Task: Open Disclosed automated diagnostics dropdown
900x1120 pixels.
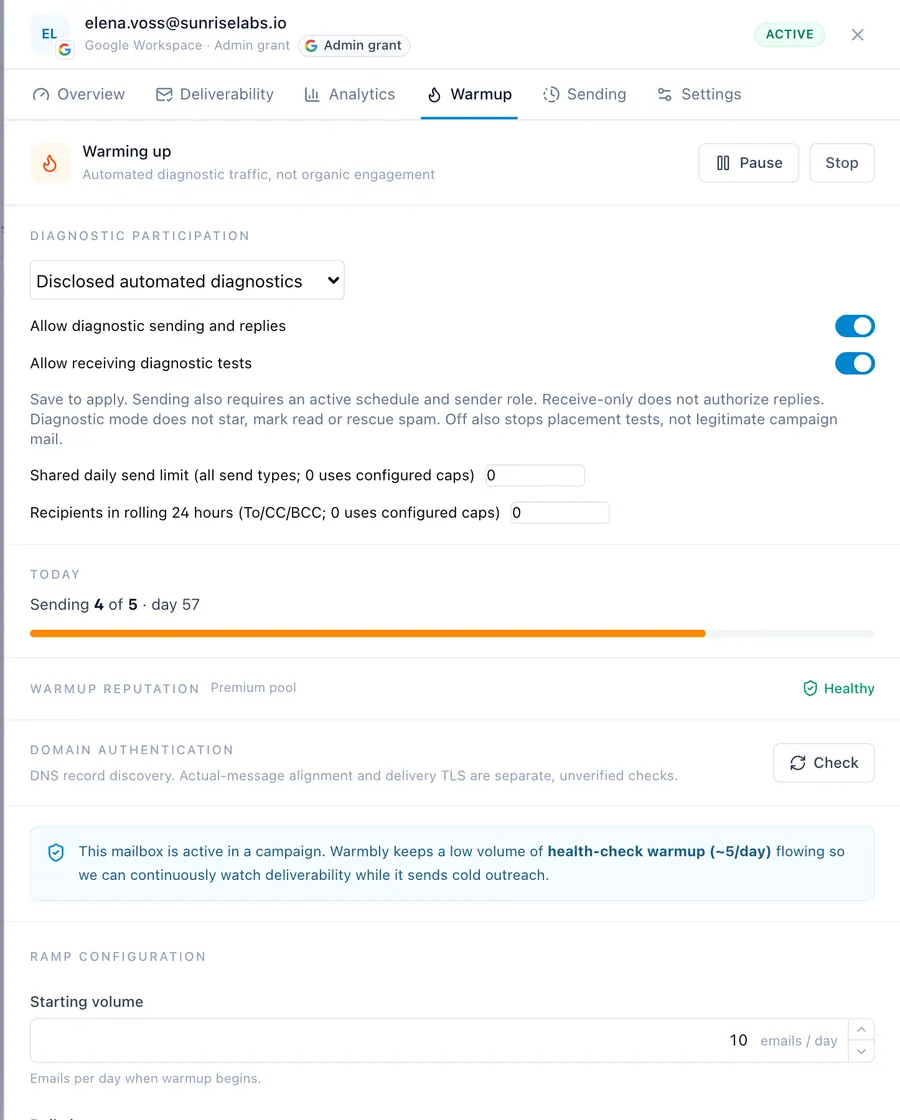Action: point(187,281)
